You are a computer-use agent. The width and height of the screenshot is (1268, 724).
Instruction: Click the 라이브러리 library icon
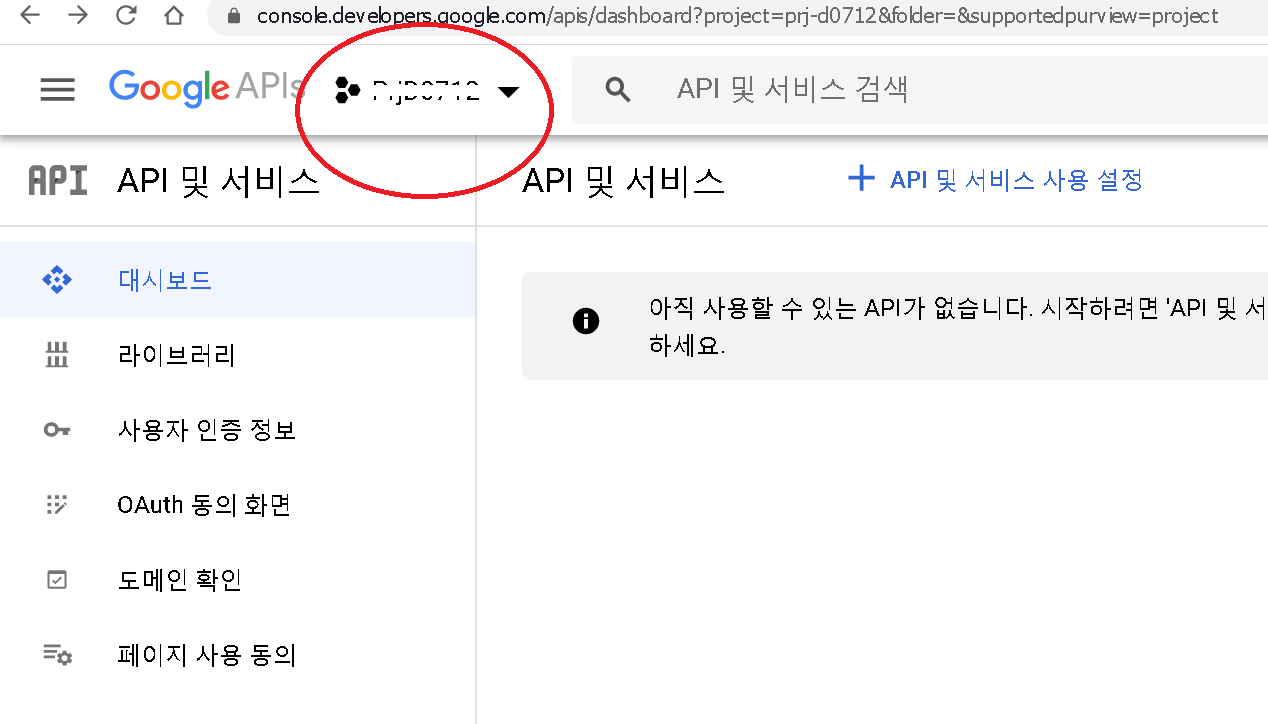57,355
